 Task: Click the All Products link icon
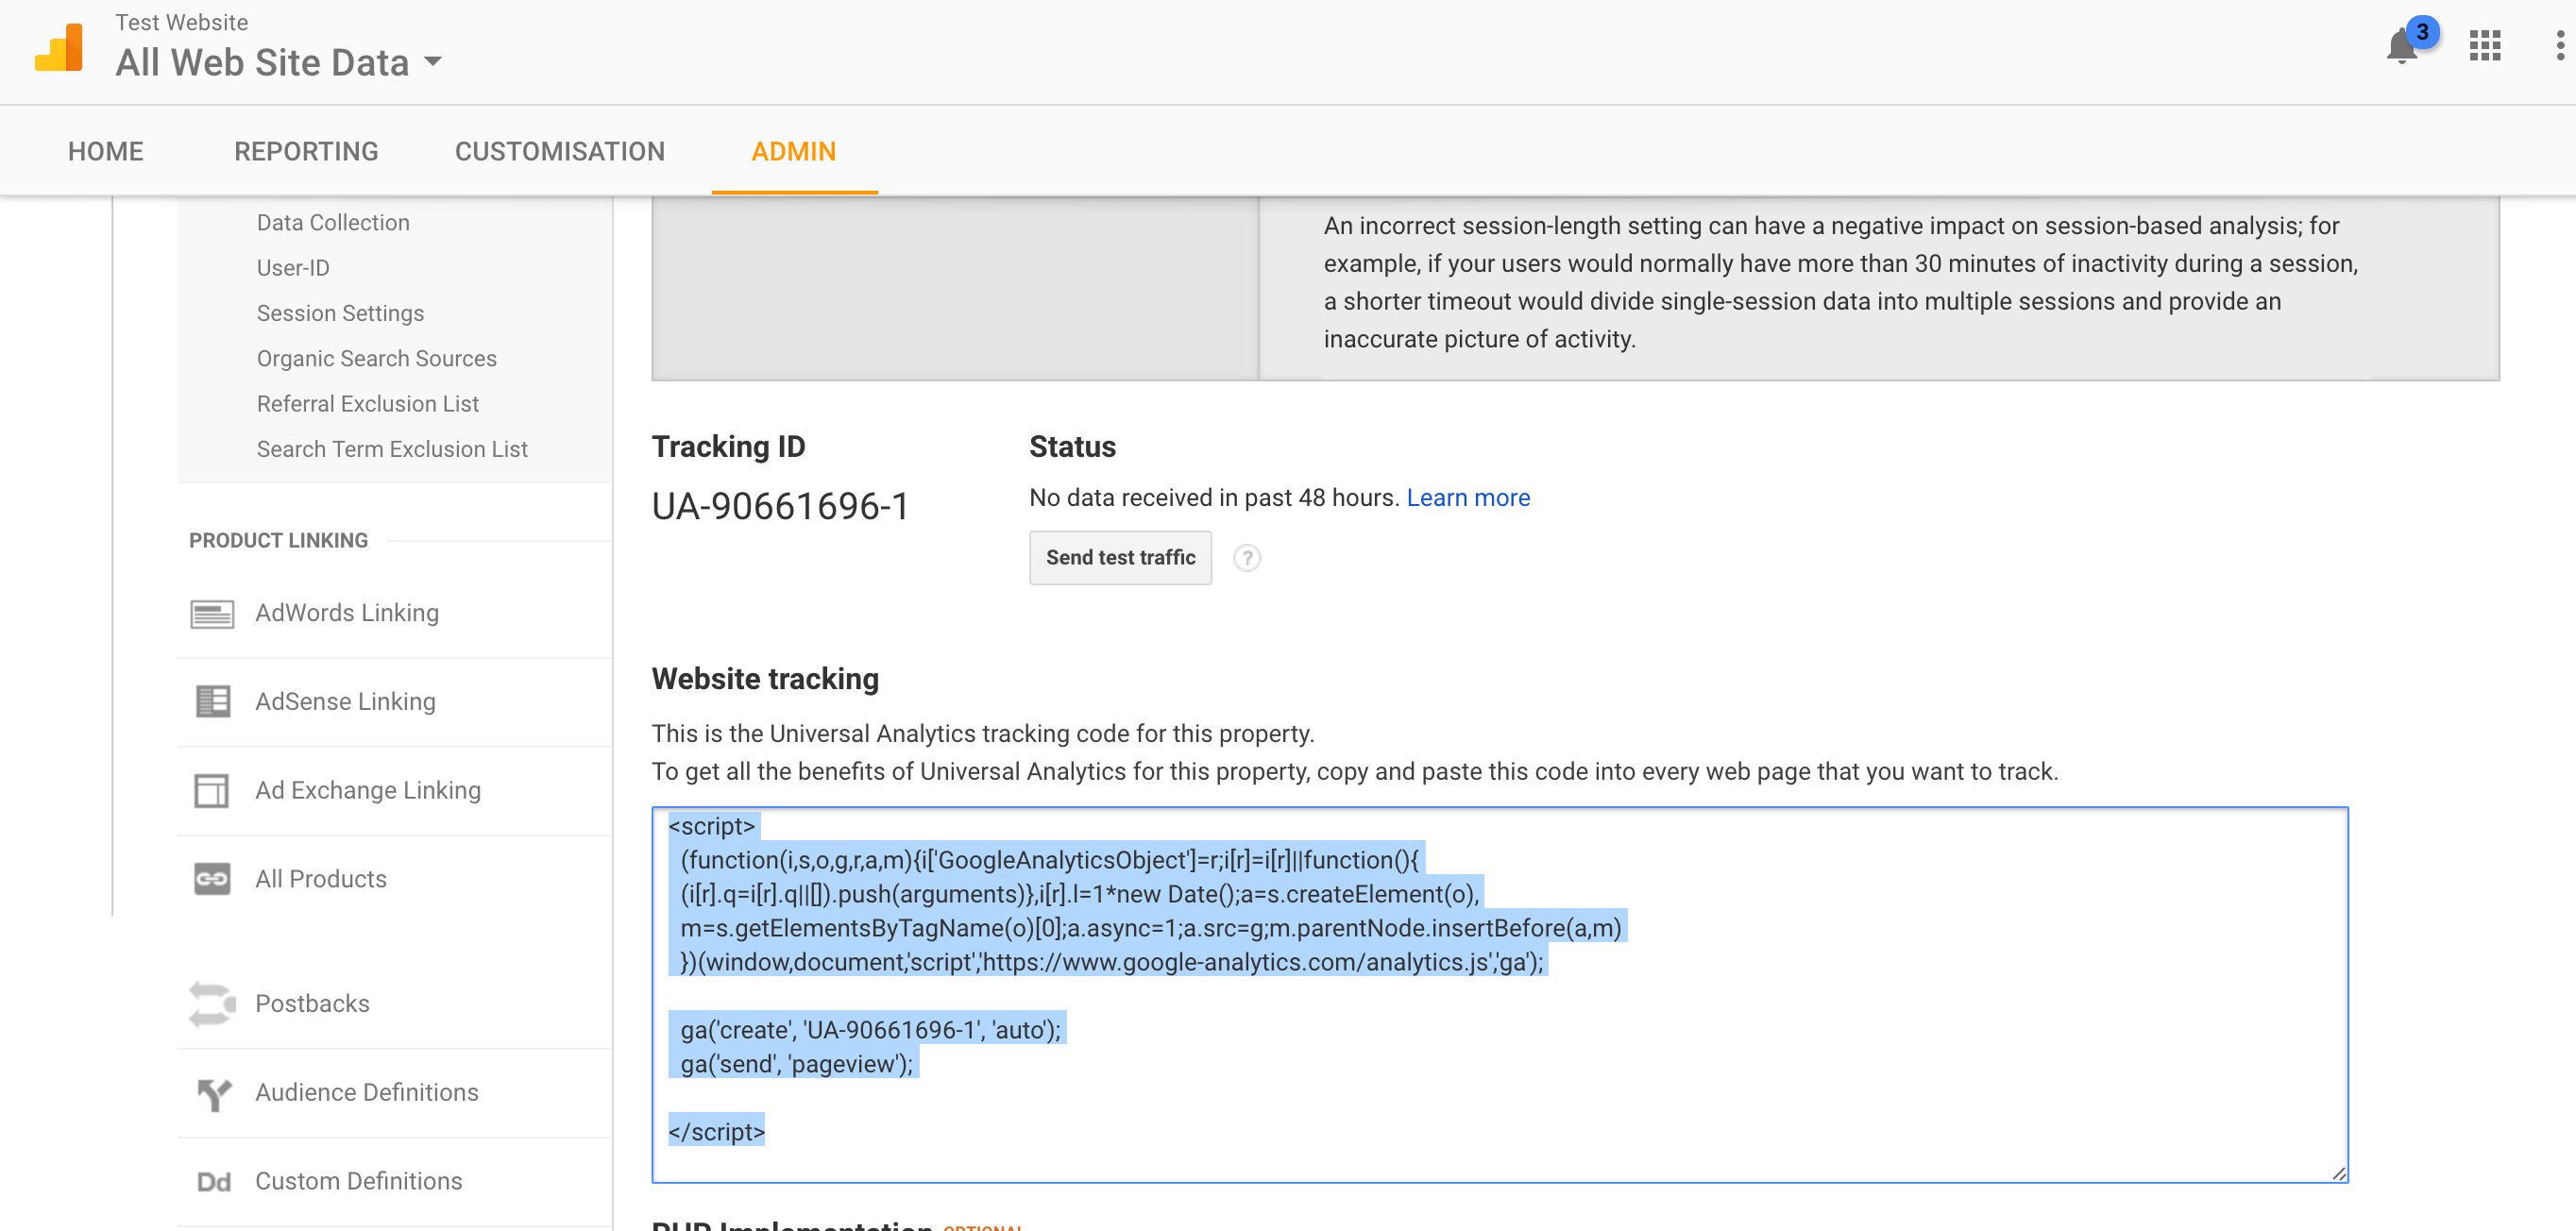pyautogui.click(x=212, y=879)
